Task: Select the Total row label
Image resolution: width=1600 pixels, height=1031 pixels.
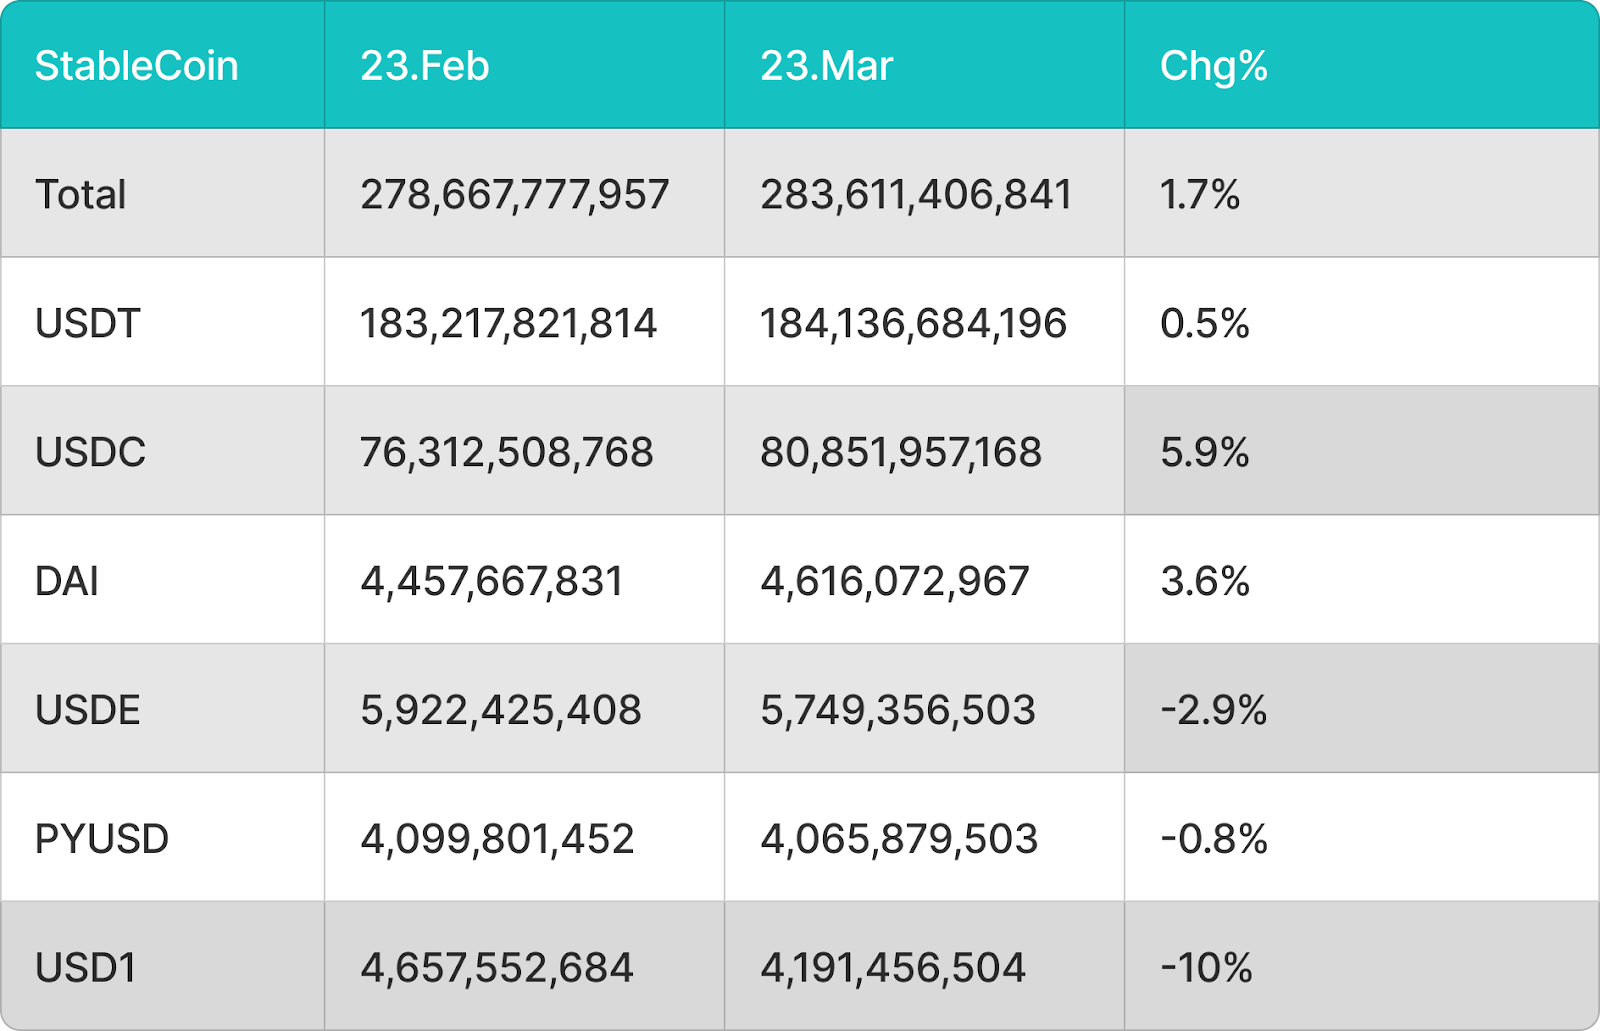Action: tap(81, 194)
